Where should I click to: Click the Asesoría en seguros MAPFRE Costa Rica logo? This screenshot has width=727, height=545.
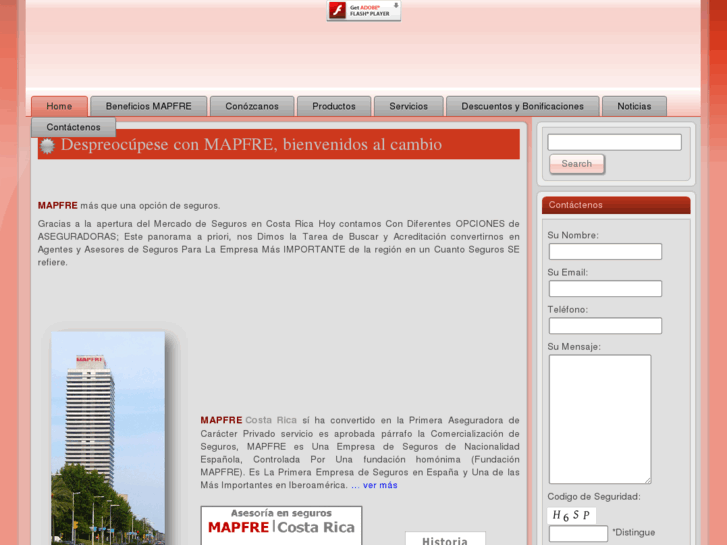(x=281, y=526)
